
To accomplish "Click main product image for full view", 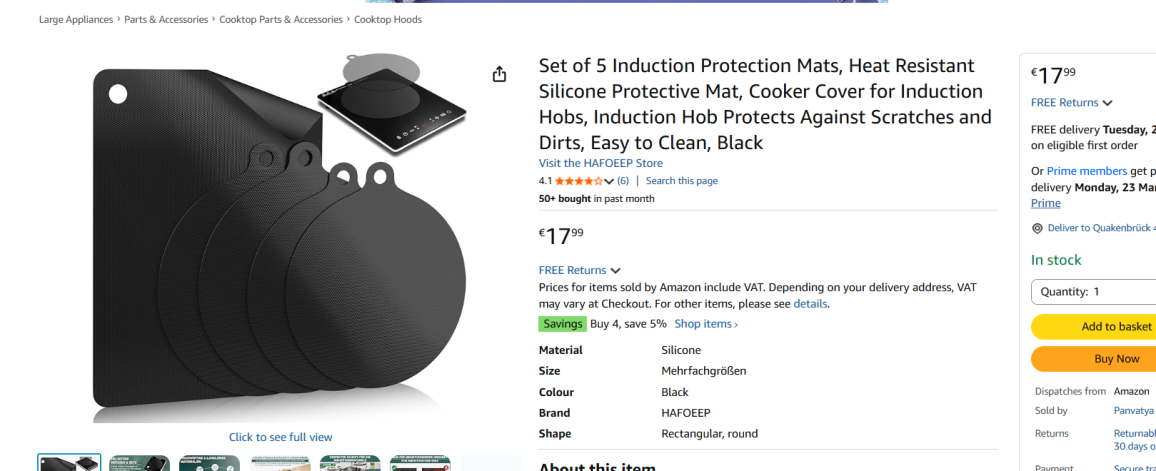I will click(280, 240).
